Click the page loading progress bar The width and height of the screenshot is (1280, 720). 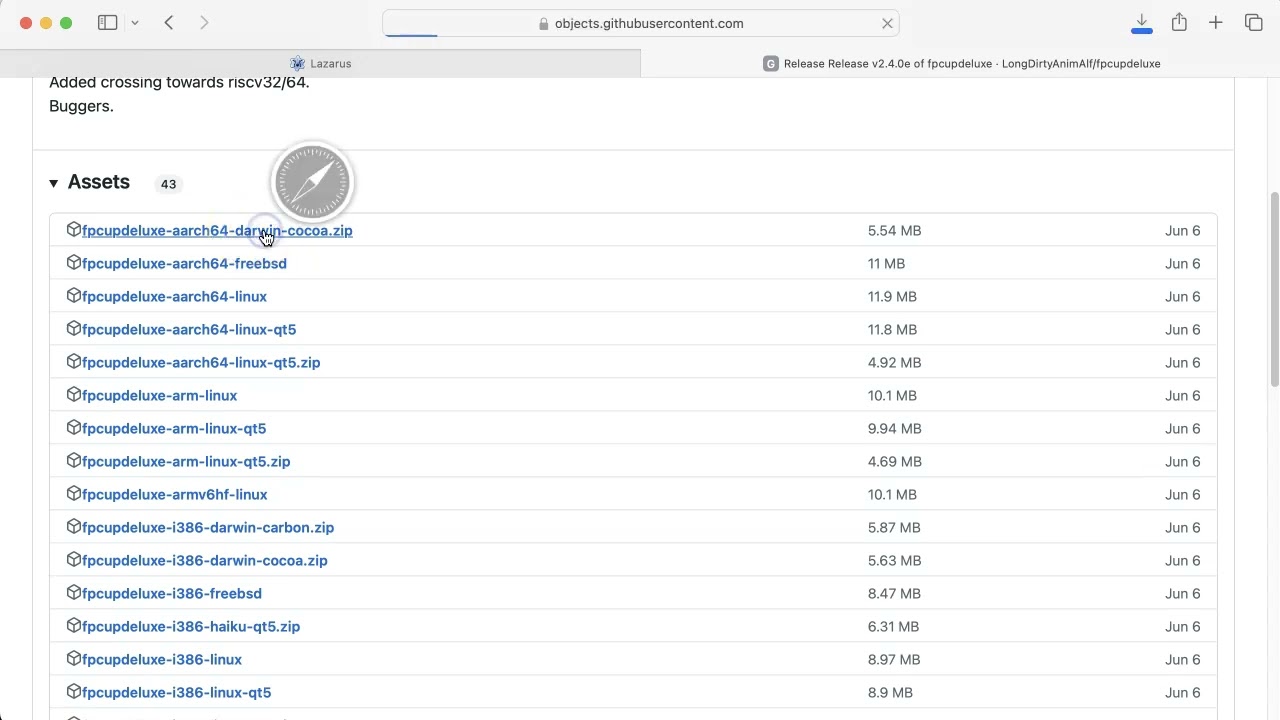click(x=411, y=35)
